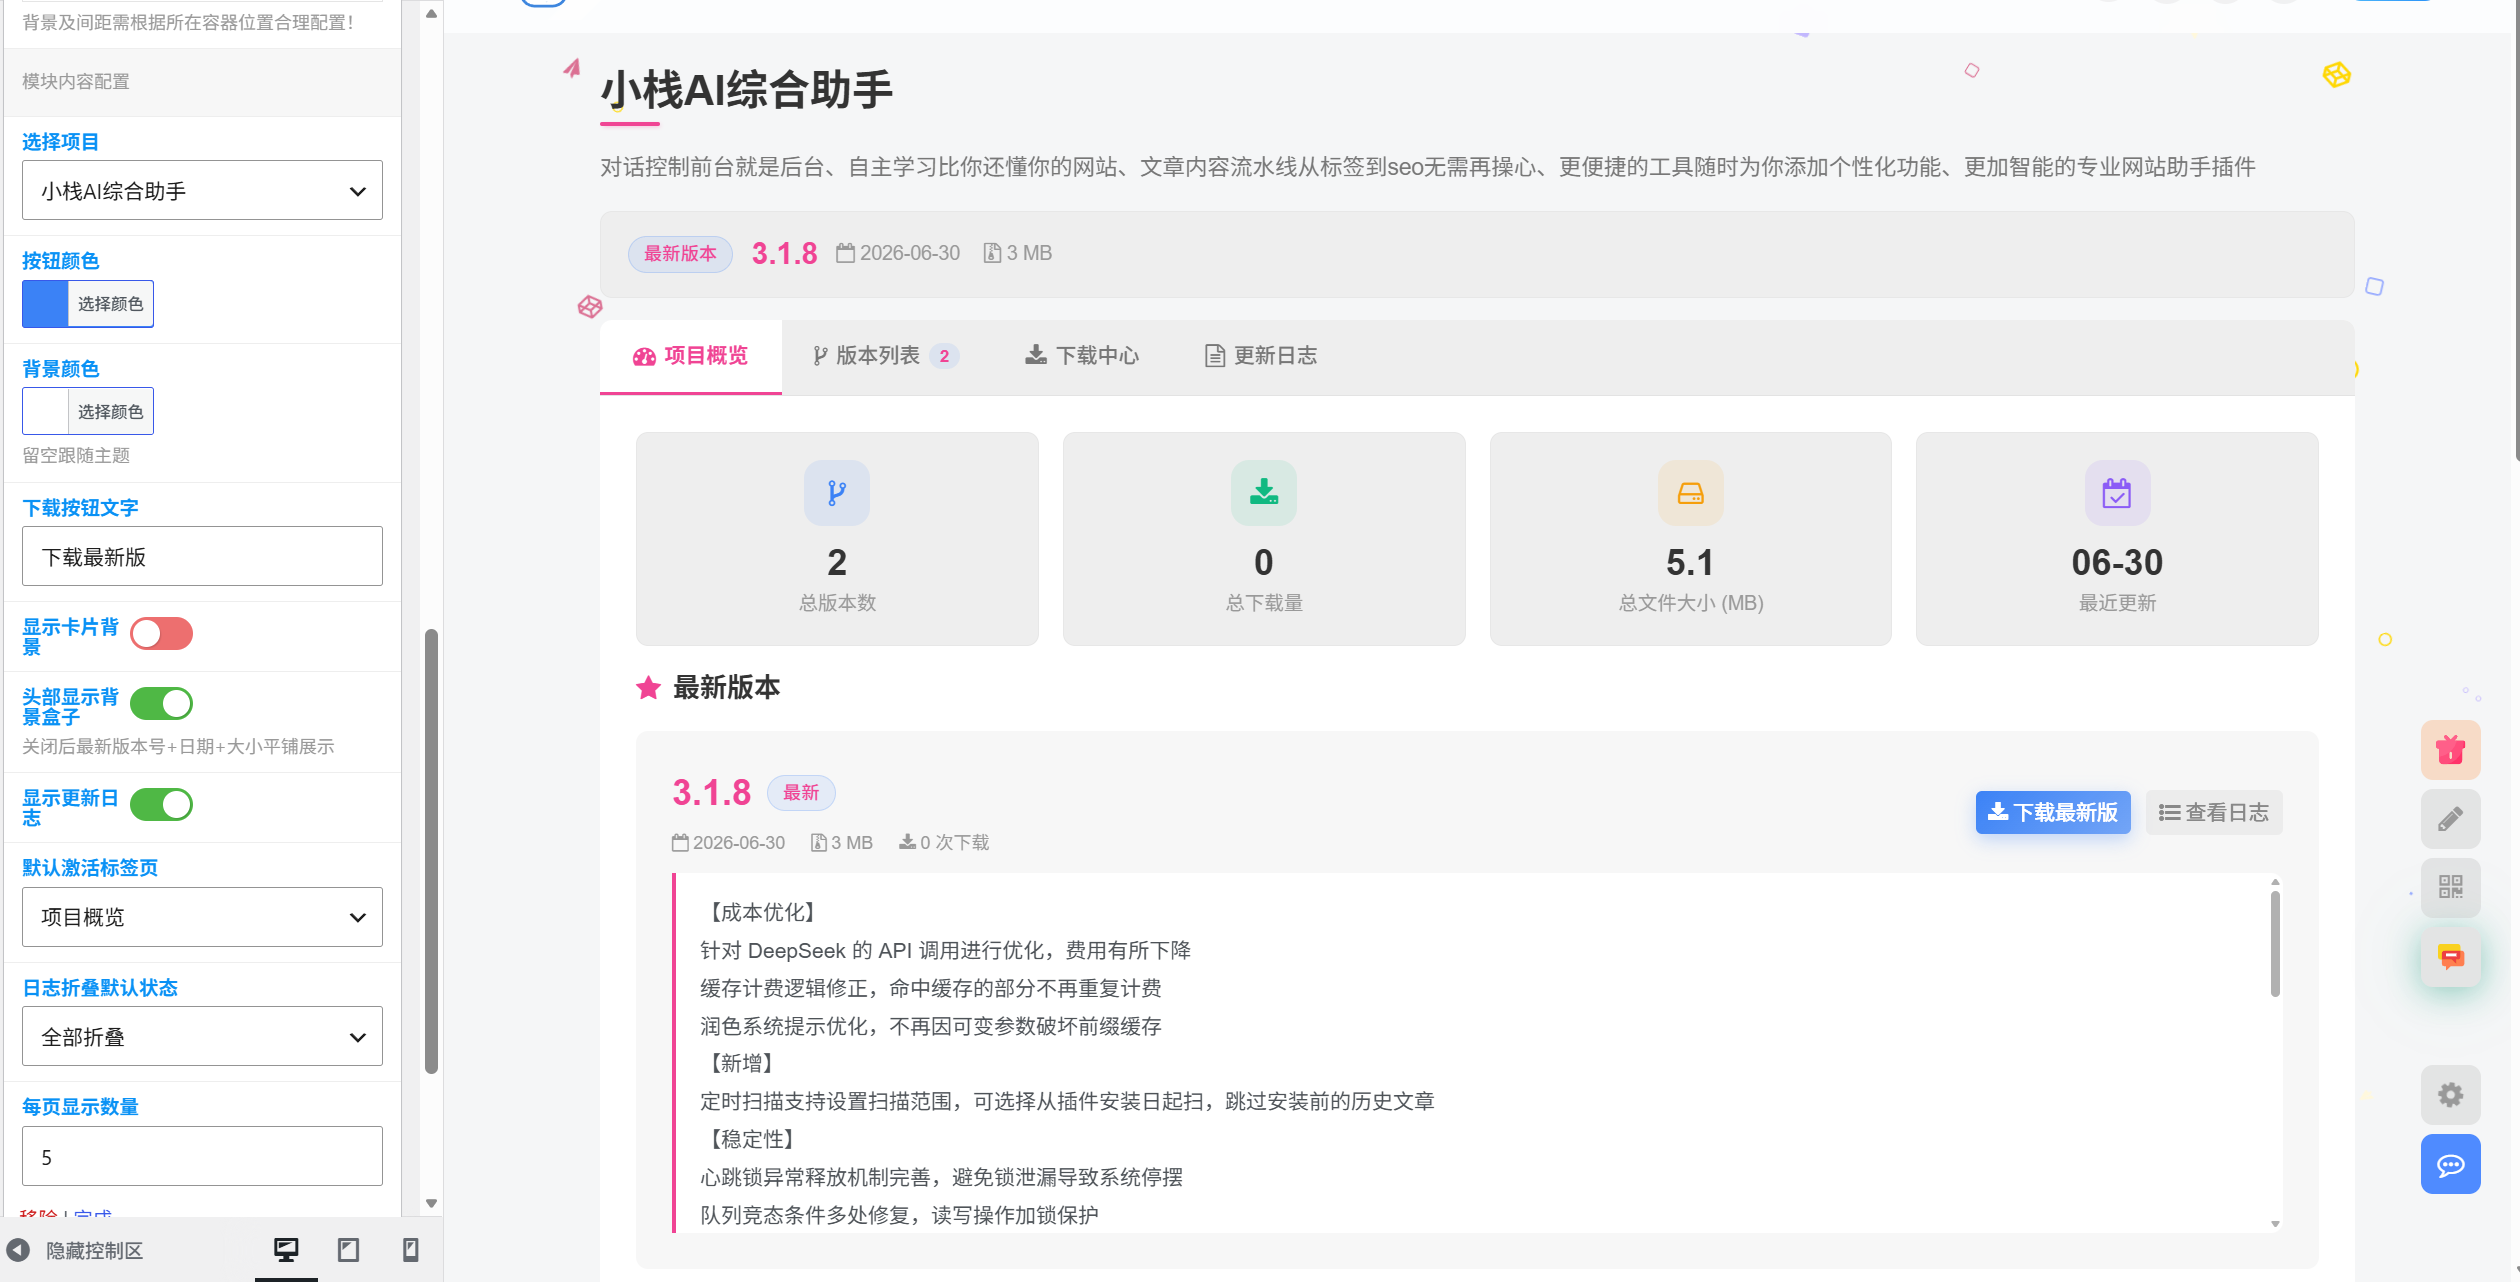Image resolution: width=2520 pixels, height=1282 pixels.
Task: Click the pencil edit floating button
Action: [2450, 819]
